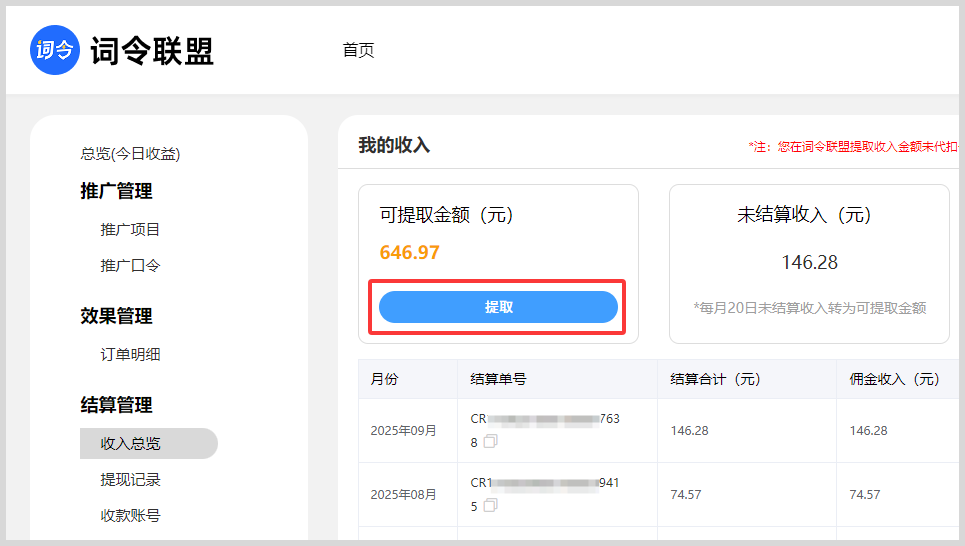The image size is (965, 546).
Task: Click the 月份 column header
Action: pos(384,379)
